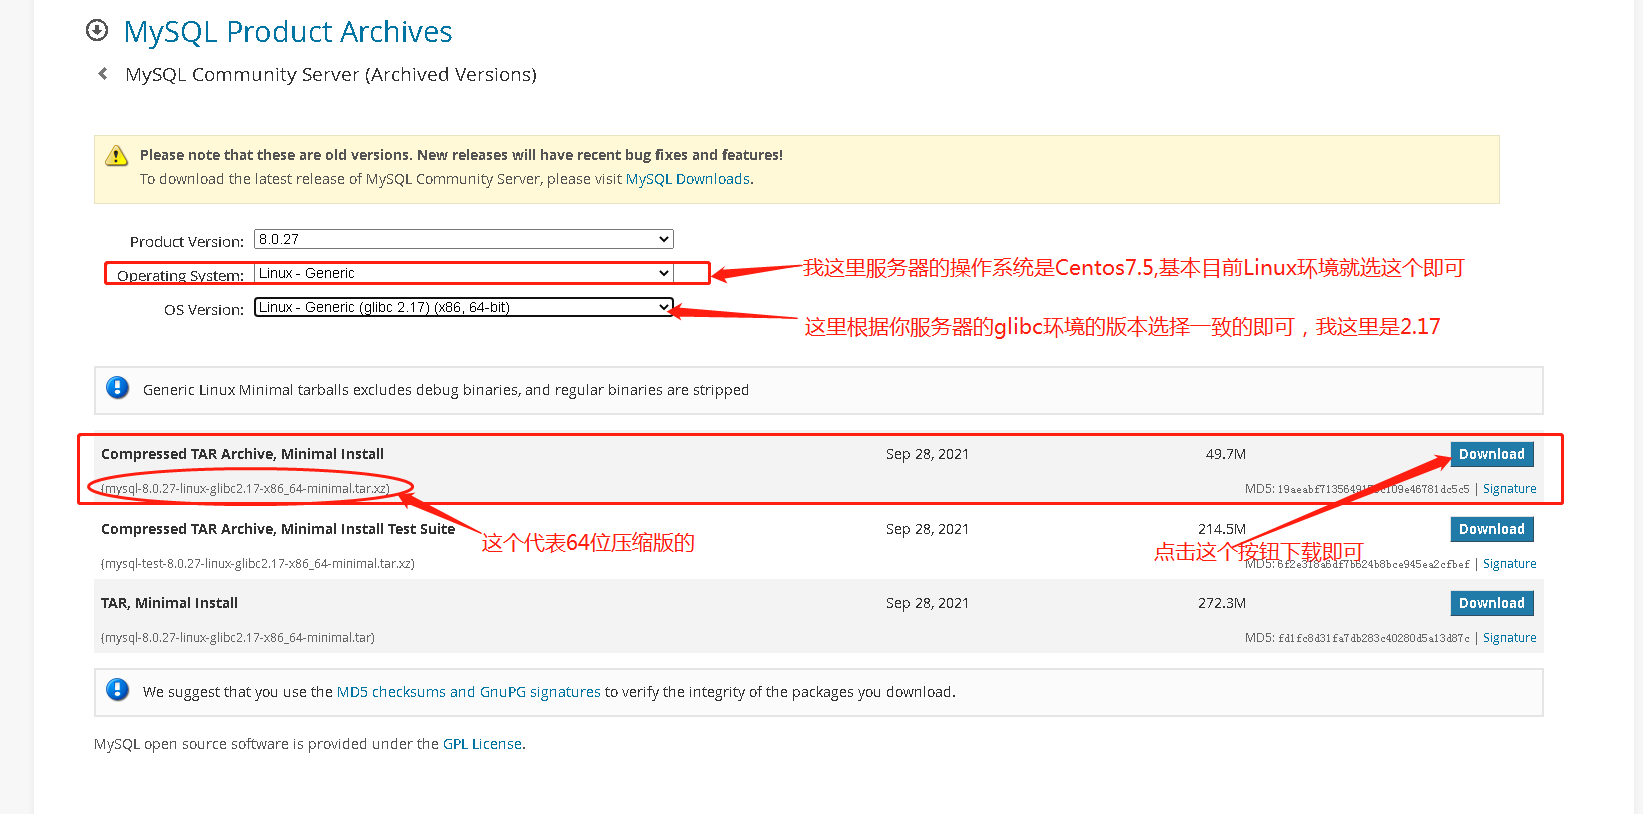Click file name mysql-8.0.27-linux-glibc2.17-x86_64-minimal.tar.xz
The width and height of the screenshot is (1643, 814).
245,489
